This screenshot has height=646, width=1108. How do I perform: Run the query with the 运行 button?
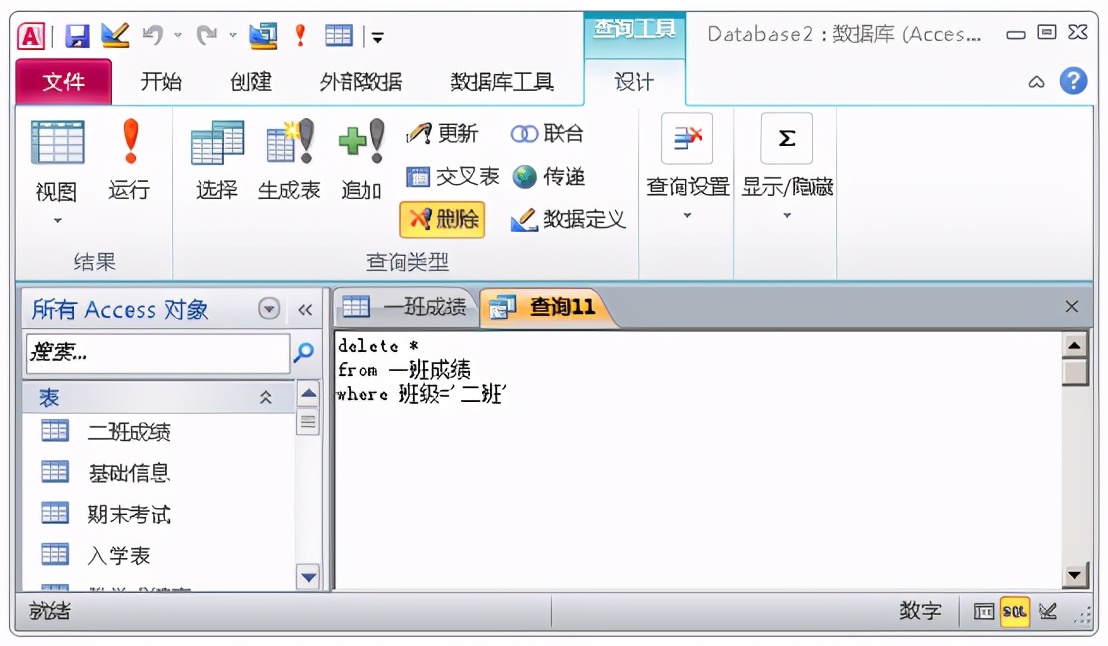[129, 161]
